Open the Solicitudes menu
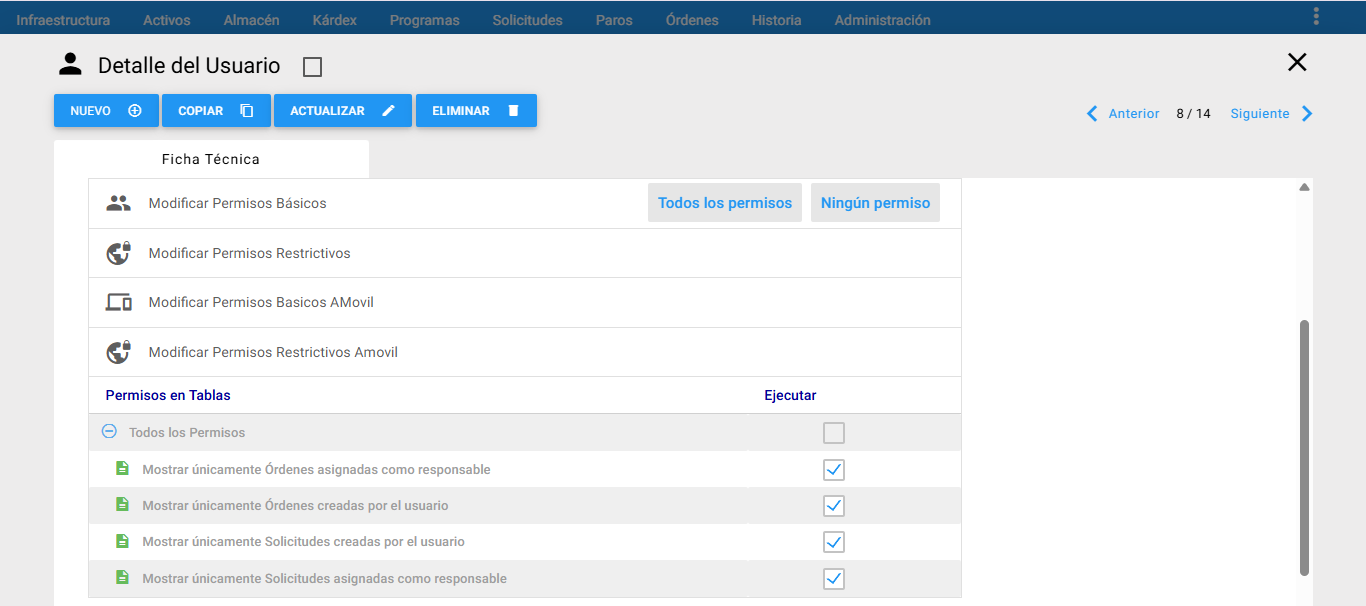Screen dimensions: 1366x606 click(527, 20)
